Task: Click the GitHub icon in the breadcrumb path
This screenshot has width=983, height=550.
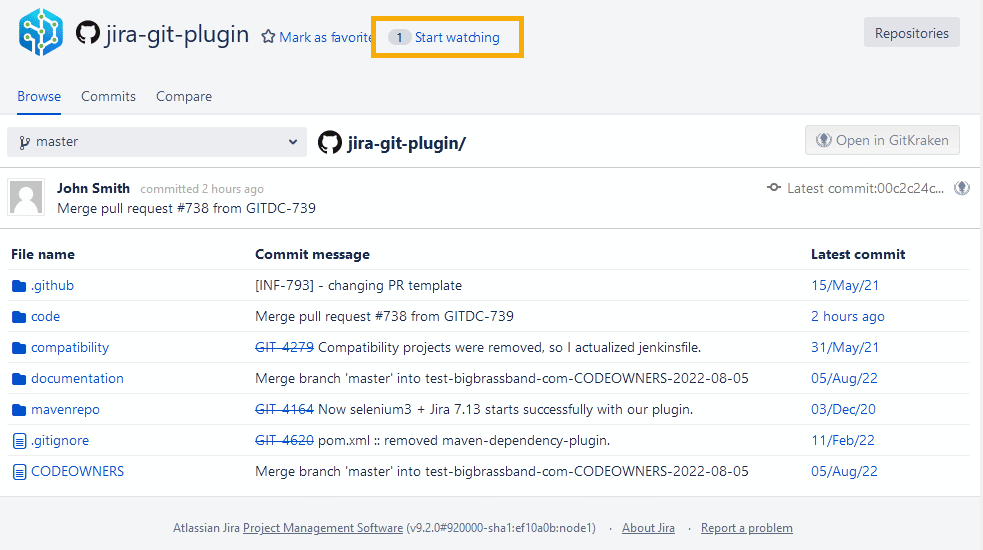Action: click(330, 142)
